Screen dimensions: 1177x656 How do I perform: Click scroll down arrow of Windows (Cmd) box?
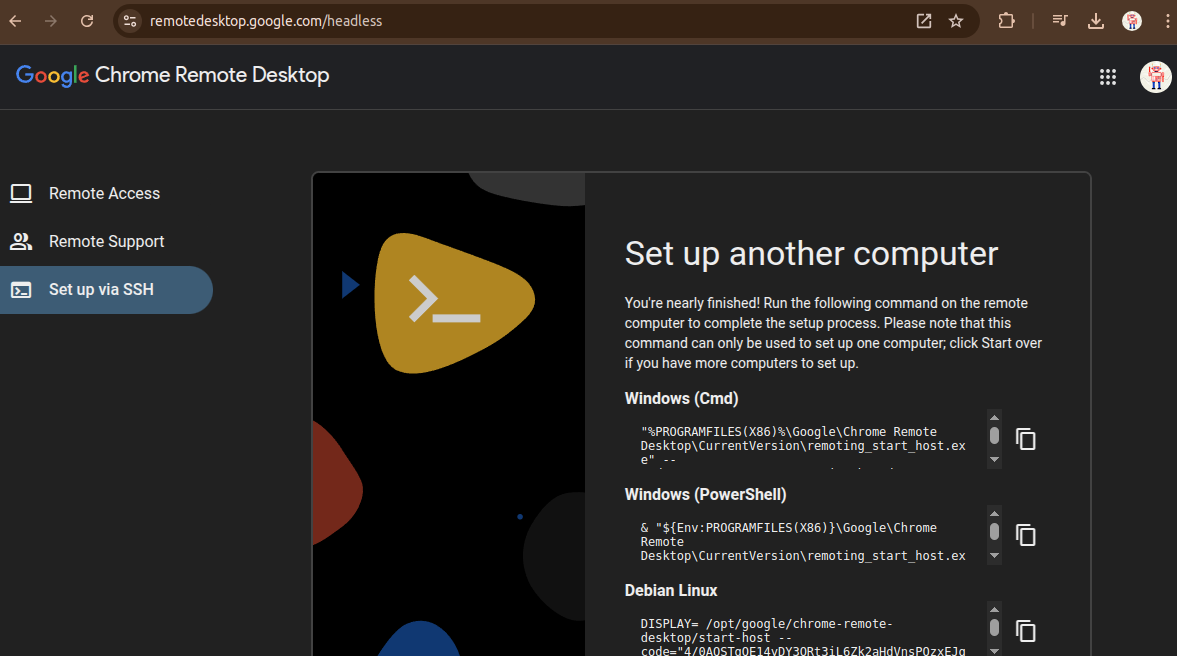(x=995, y=459)
